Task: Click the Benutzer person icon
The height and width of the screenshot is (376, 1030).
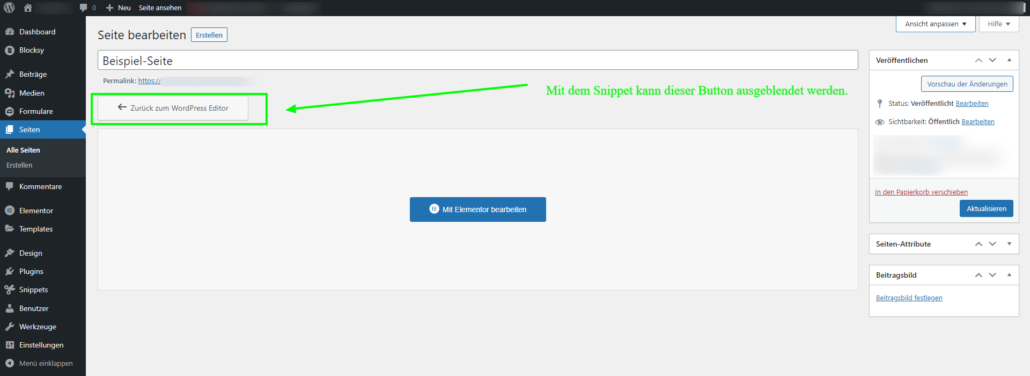Action: 9,308
